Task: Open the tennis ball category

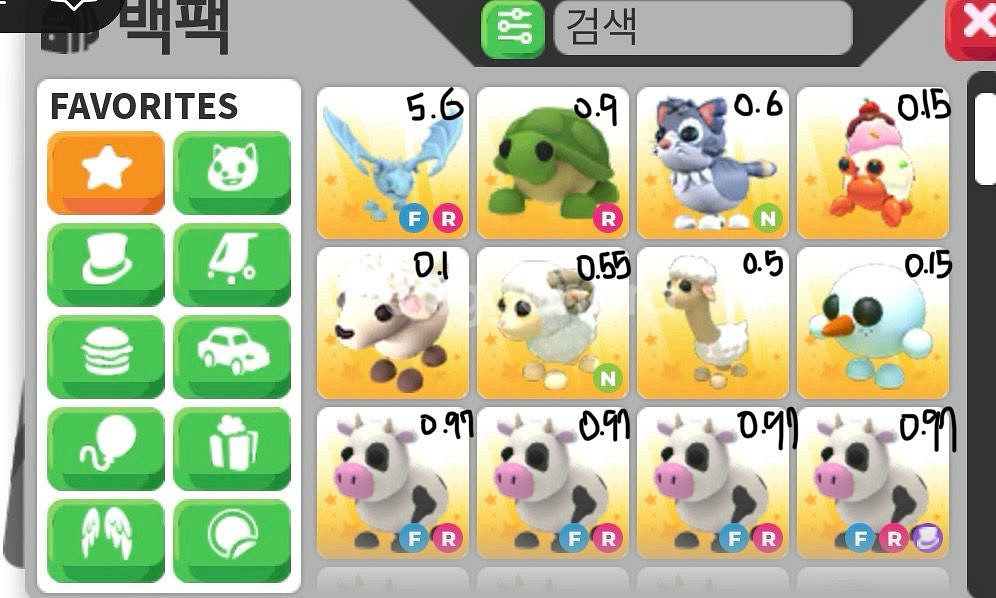Action: [232, 541]
